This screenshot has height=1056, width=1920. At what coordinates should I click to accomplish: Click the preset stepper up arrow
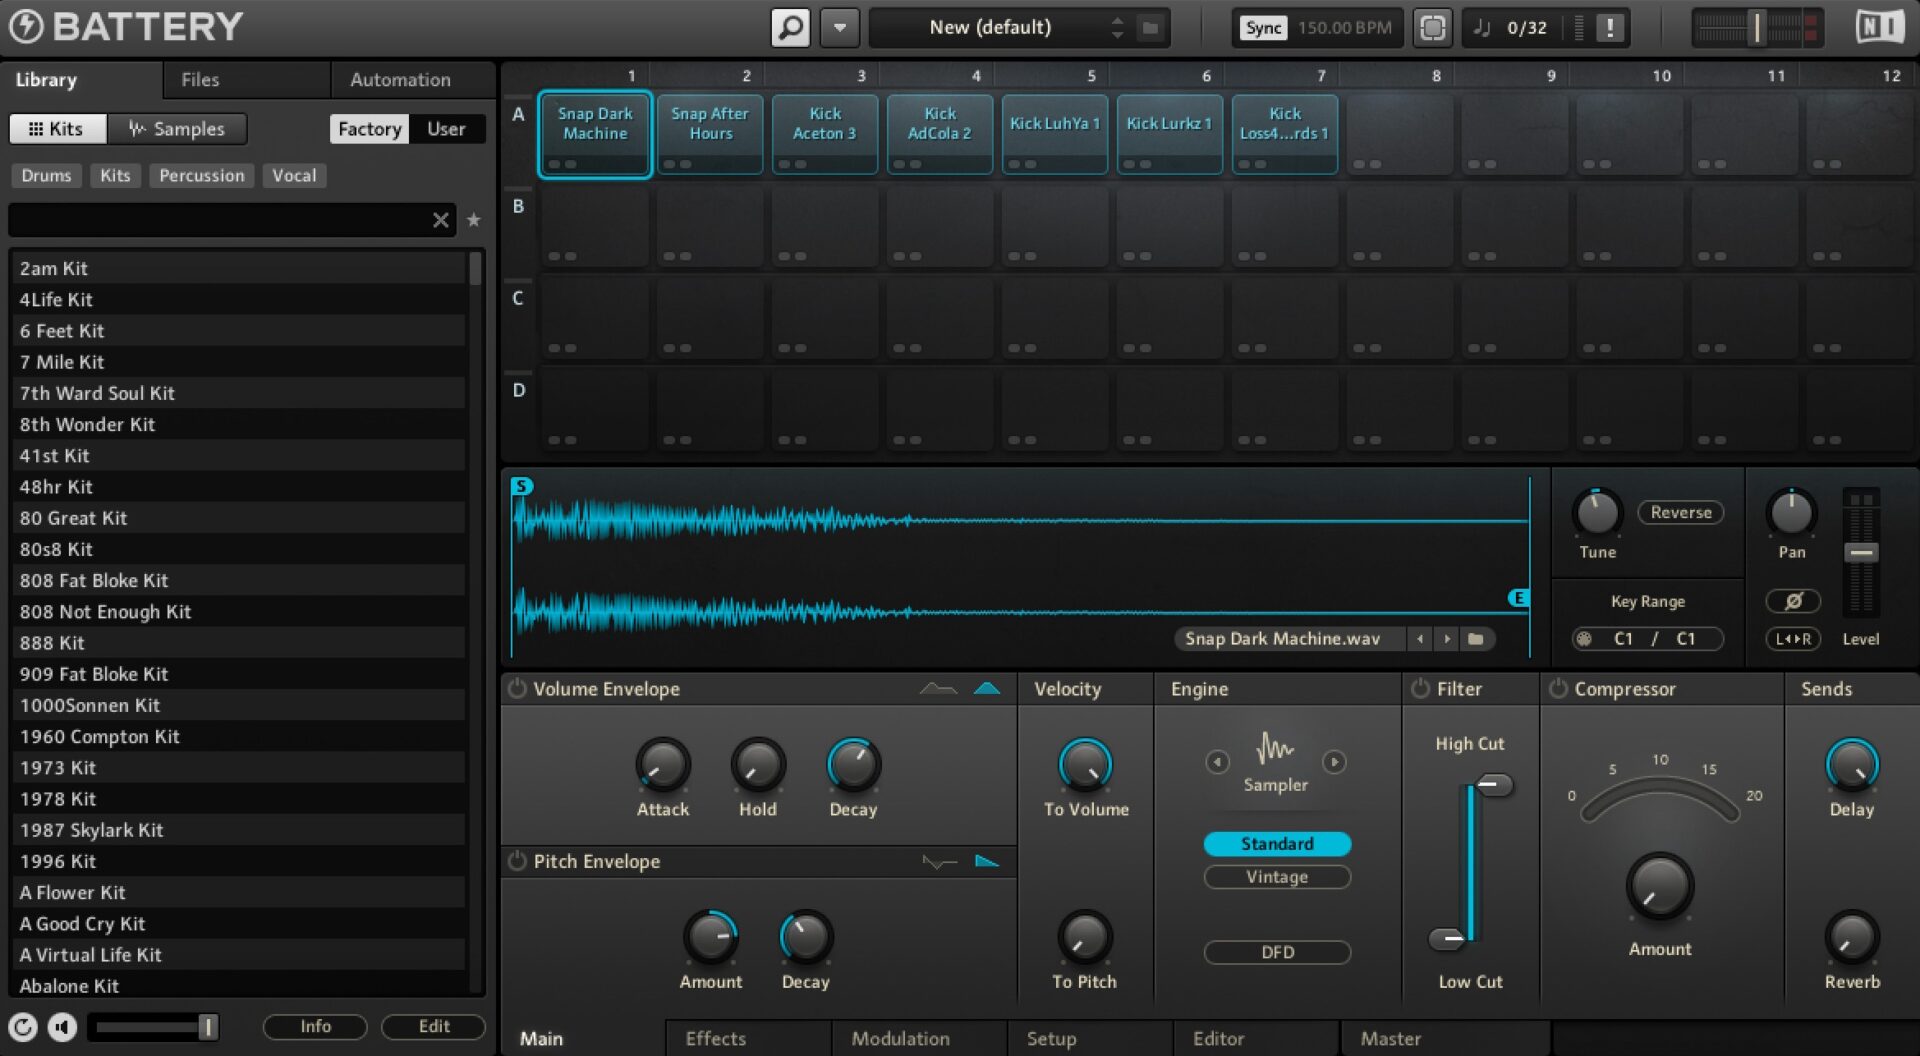coord(1117,21)
